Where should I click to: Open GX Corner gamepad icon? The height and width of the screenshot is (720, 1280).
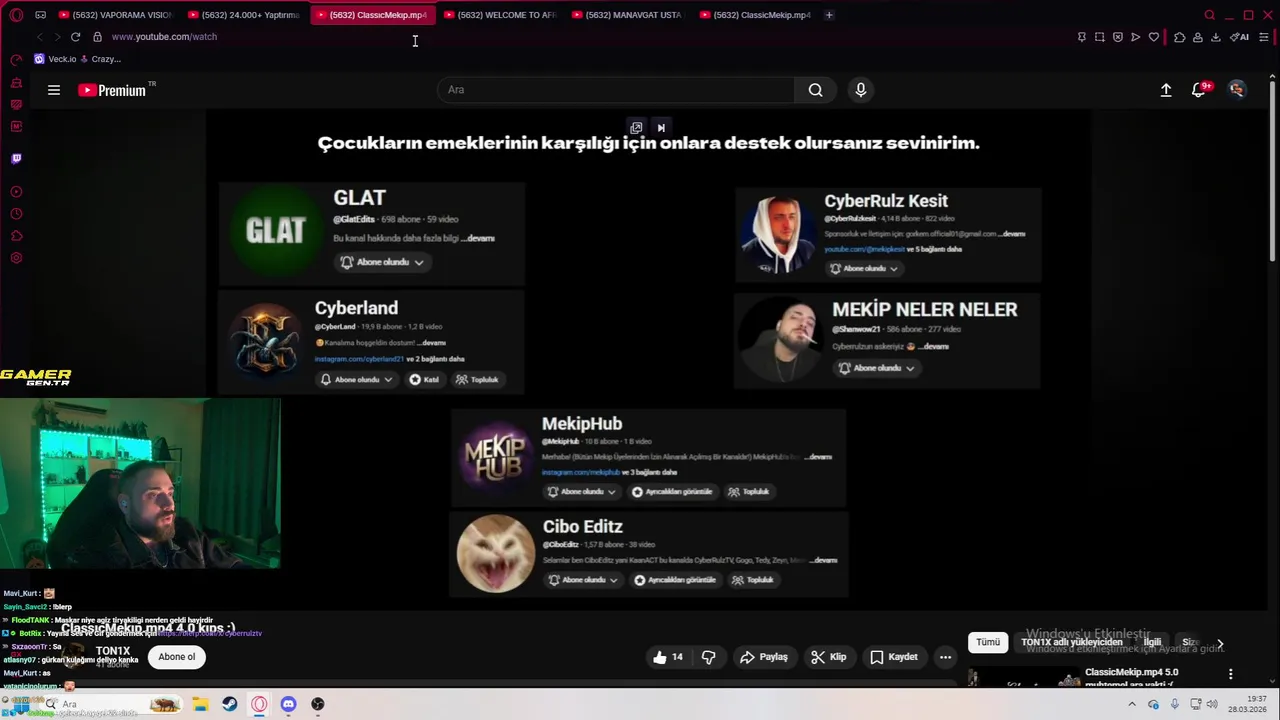(40, 15)
